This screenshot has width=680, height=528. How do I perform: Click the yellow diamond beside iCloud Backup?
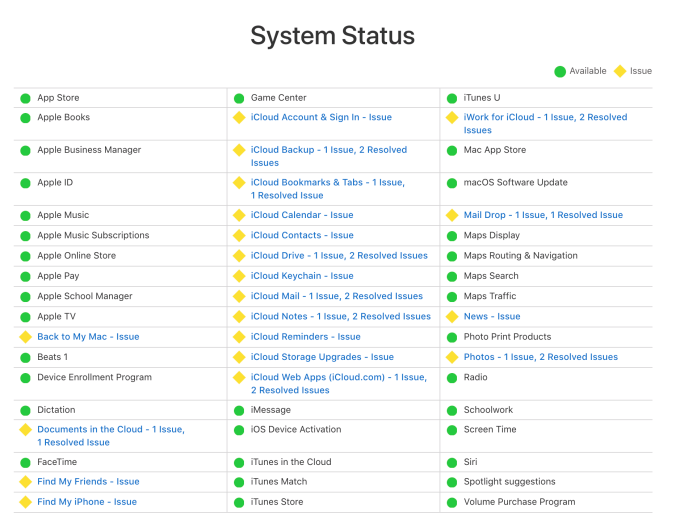[239, 150]
